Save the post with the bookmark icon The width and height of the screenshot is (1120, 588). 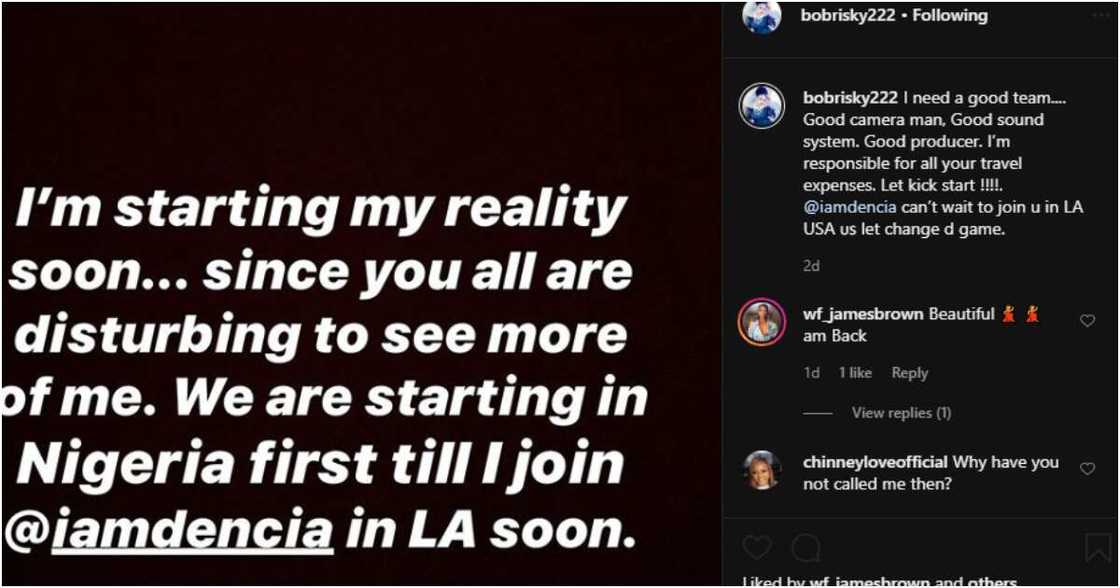point(1097,547)
